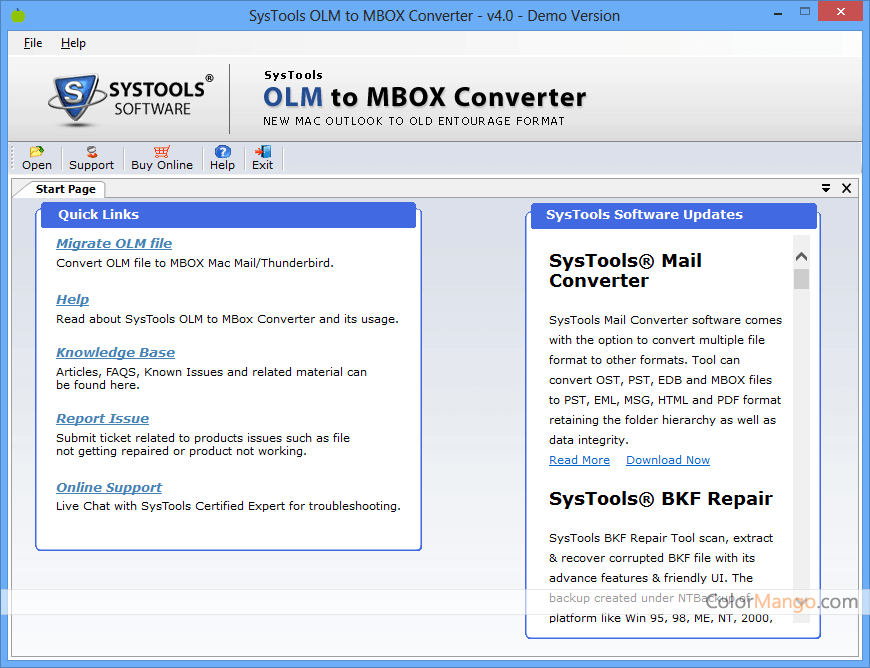870x668 pixels.
Task: Click the Exit toolbar icon
Action: (261, 158)
